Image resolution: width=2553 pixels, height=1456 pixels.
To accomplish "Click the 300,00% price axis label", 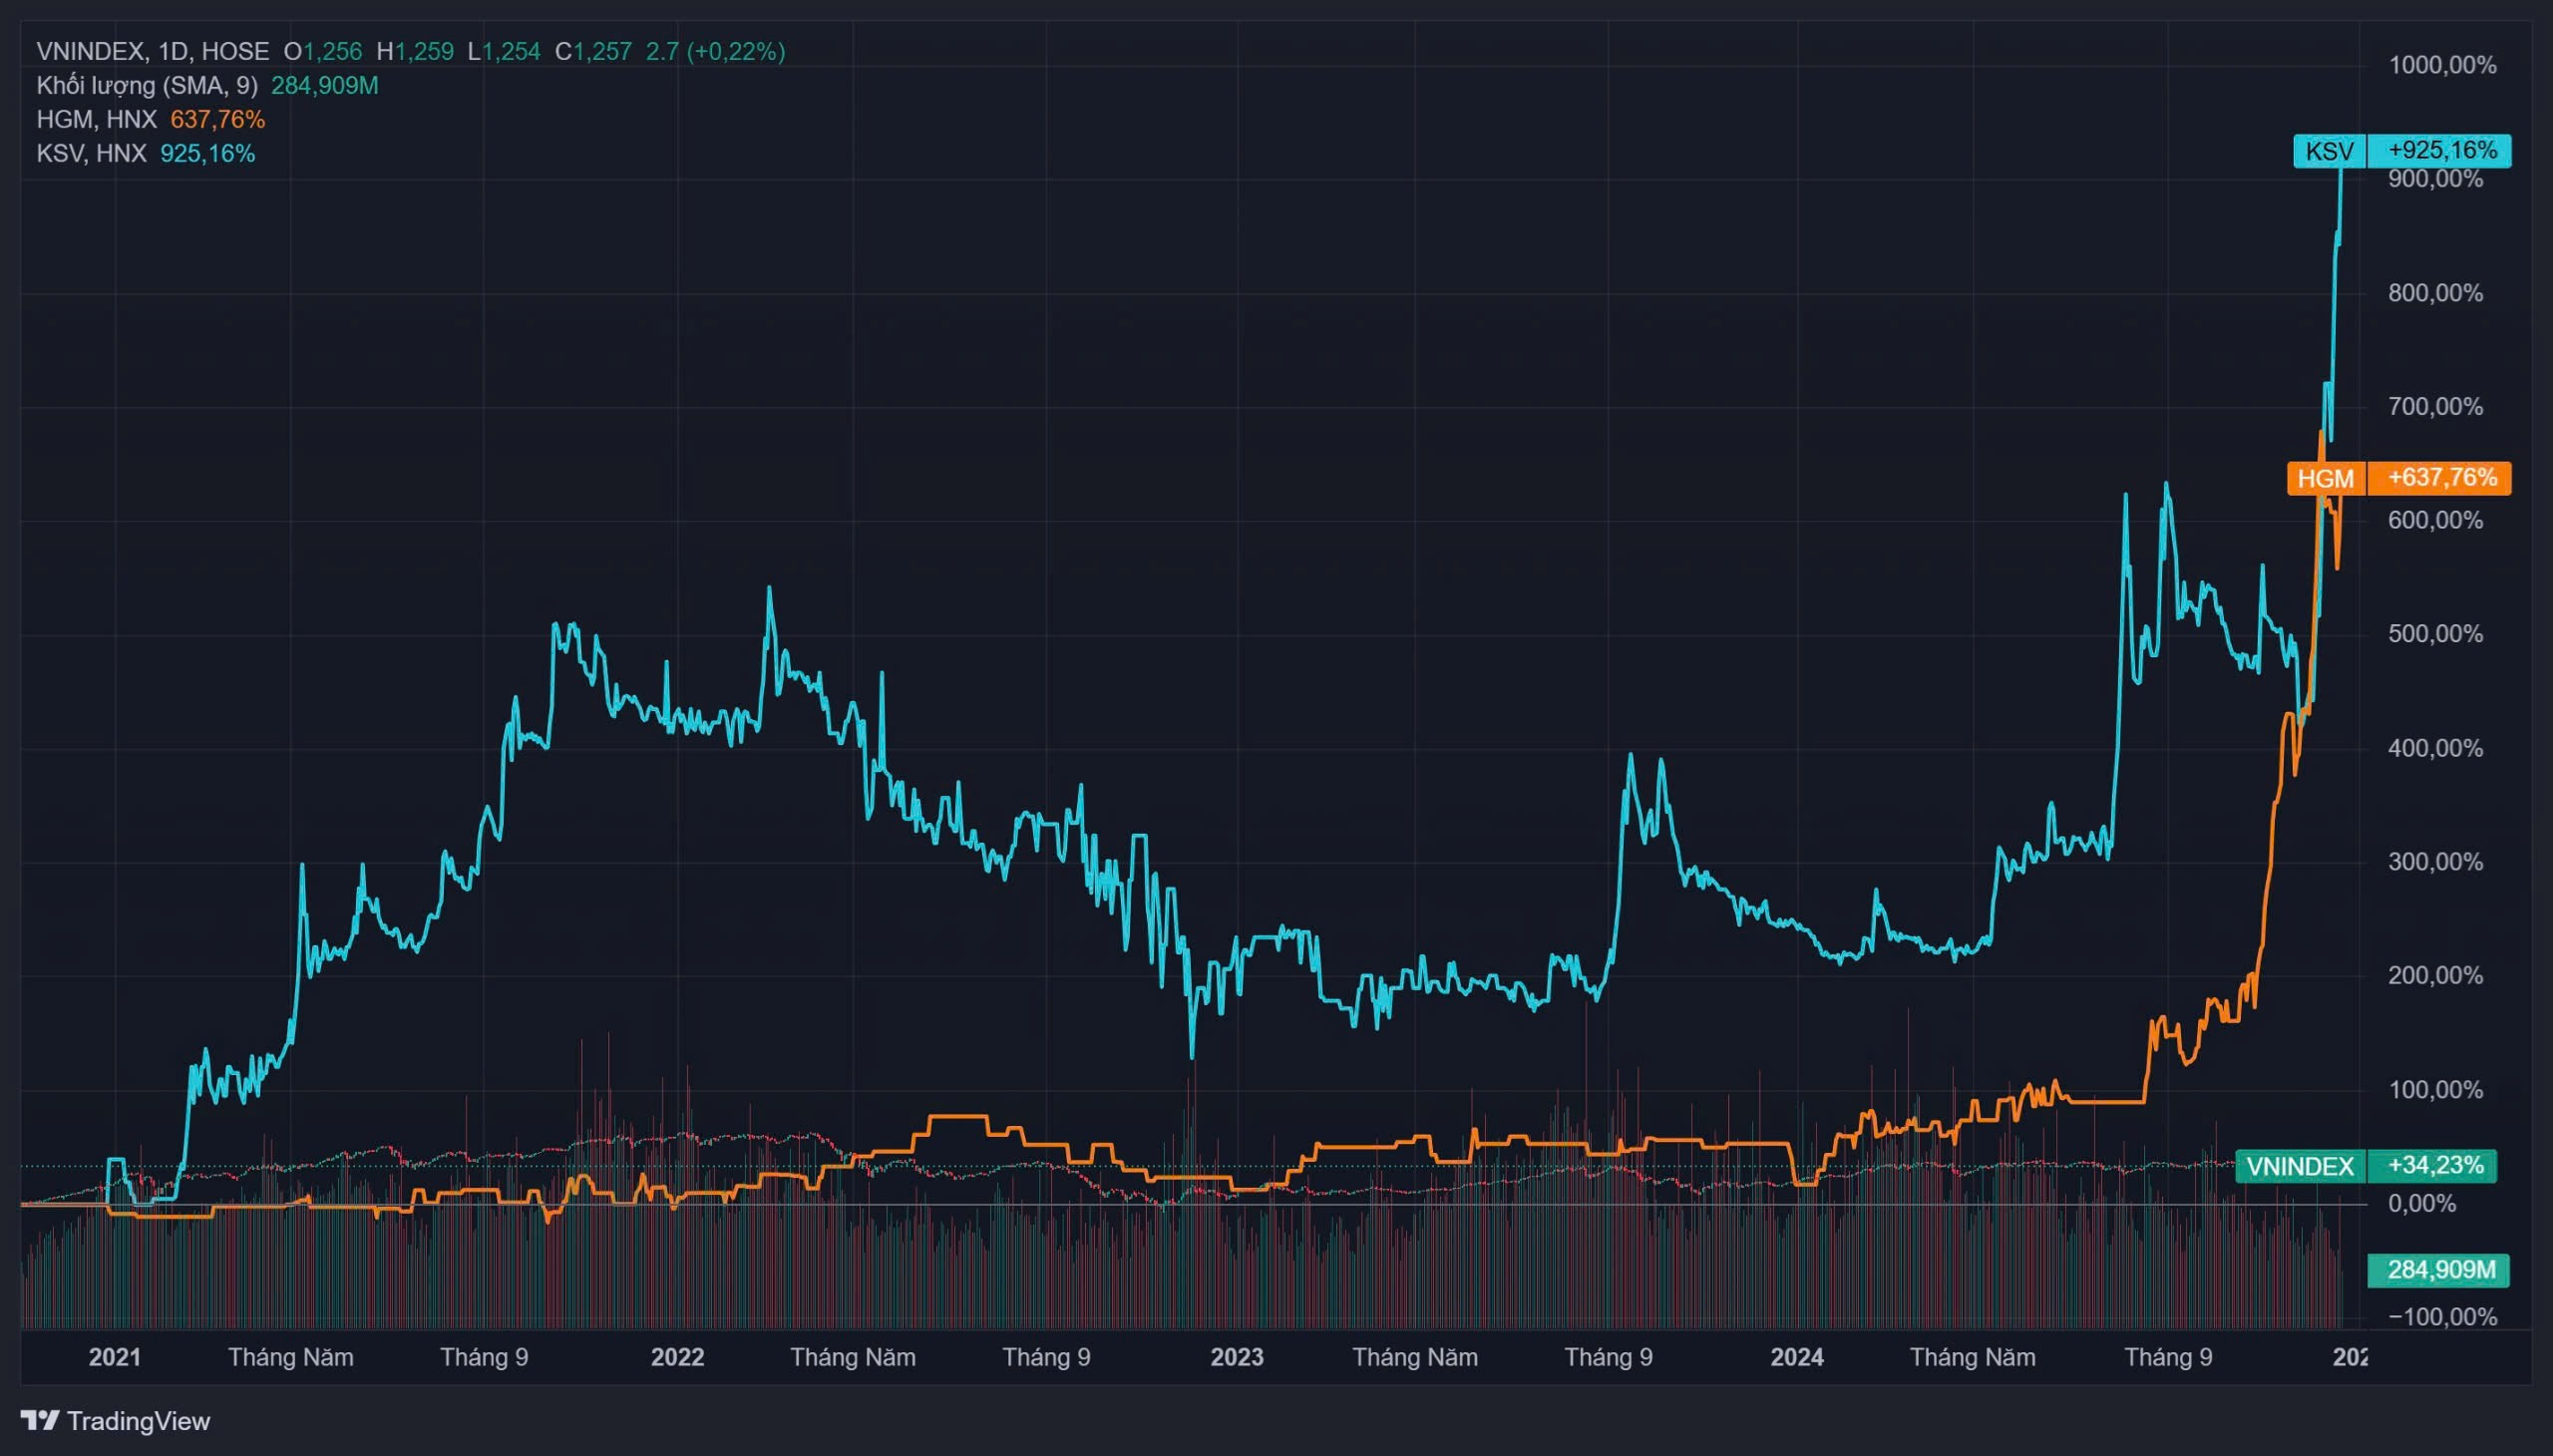I will tap(2435, 862).
